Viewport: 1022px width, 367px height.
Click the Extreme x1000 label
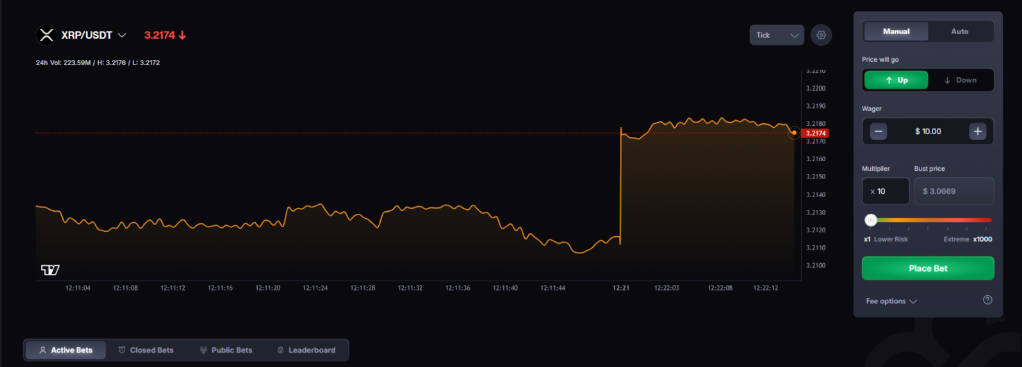tap(968, 239)
